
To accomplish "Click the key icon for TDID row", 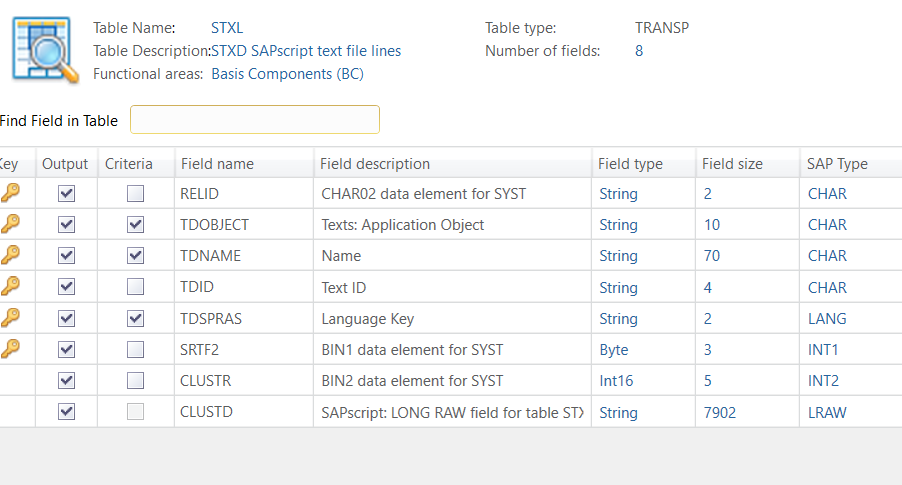I will pos(10,287).
